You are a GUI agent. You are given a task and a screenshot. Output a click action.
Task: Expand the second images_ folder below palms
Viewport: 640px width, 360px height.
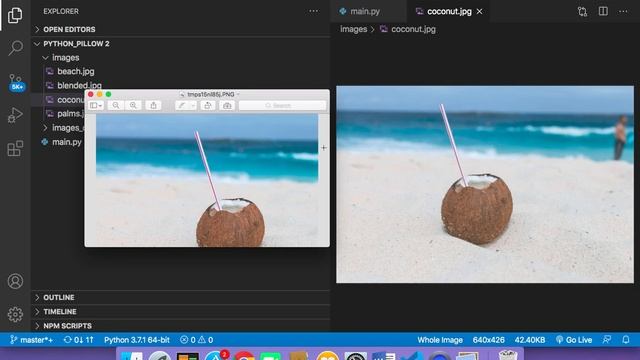point(64,128)
